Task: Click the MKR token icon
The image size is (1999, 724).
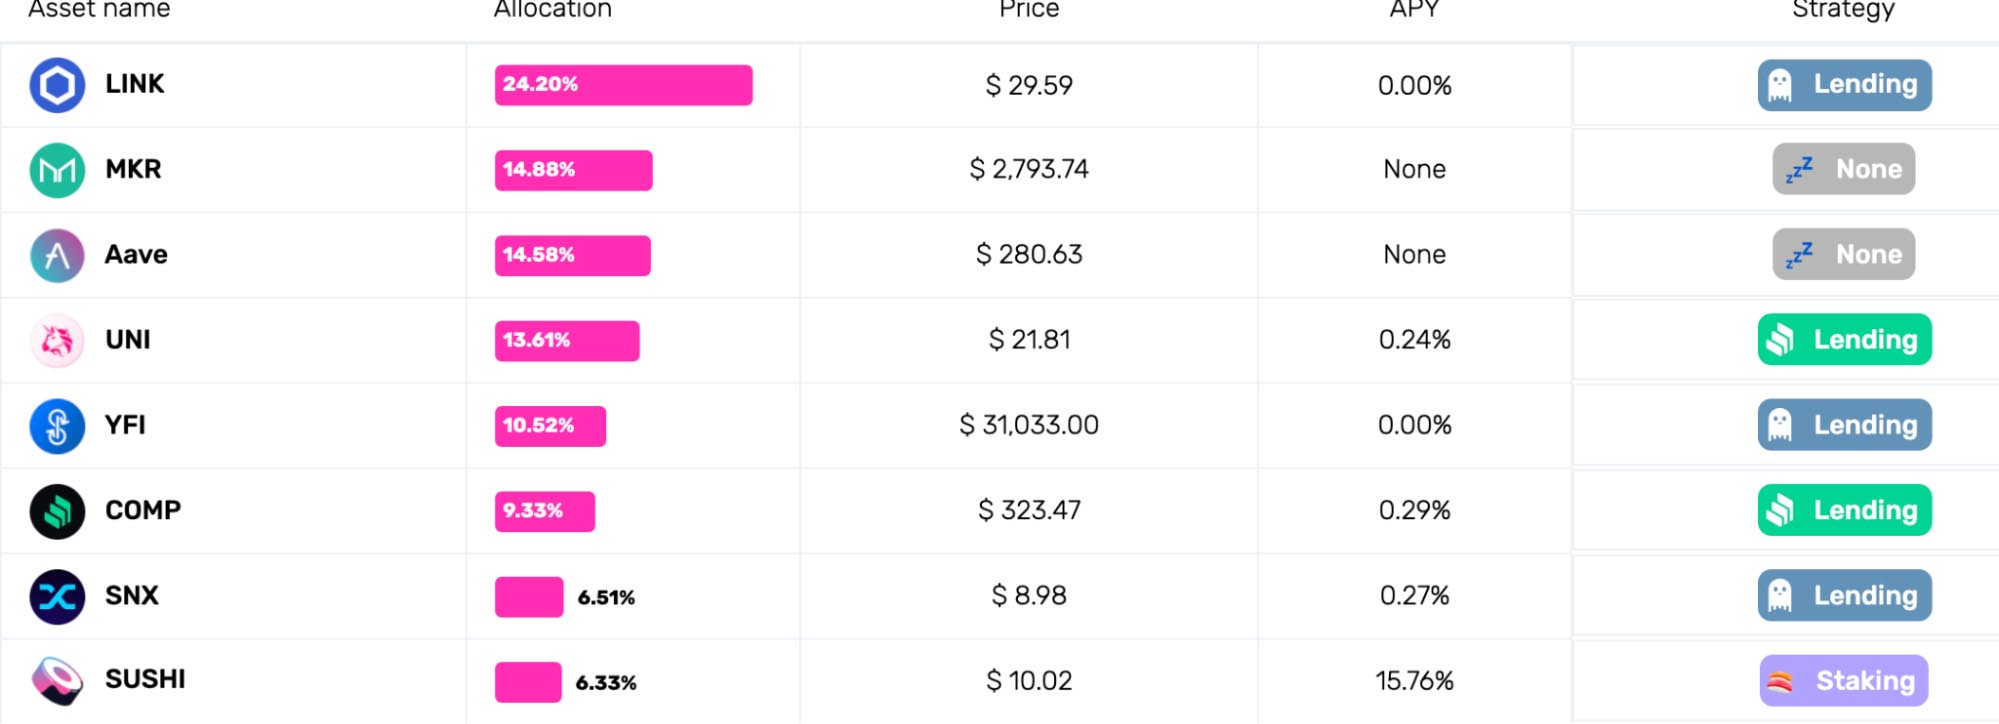Action: coord(57,170)
